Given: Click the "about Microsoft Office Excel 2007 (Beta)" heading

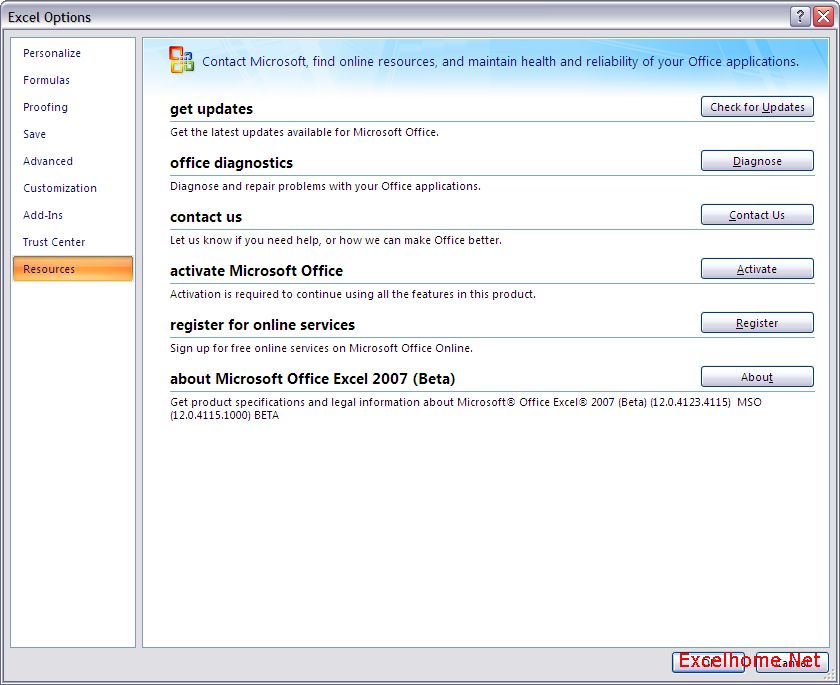Looking at the screenshot, I should [x=312, y=379].
